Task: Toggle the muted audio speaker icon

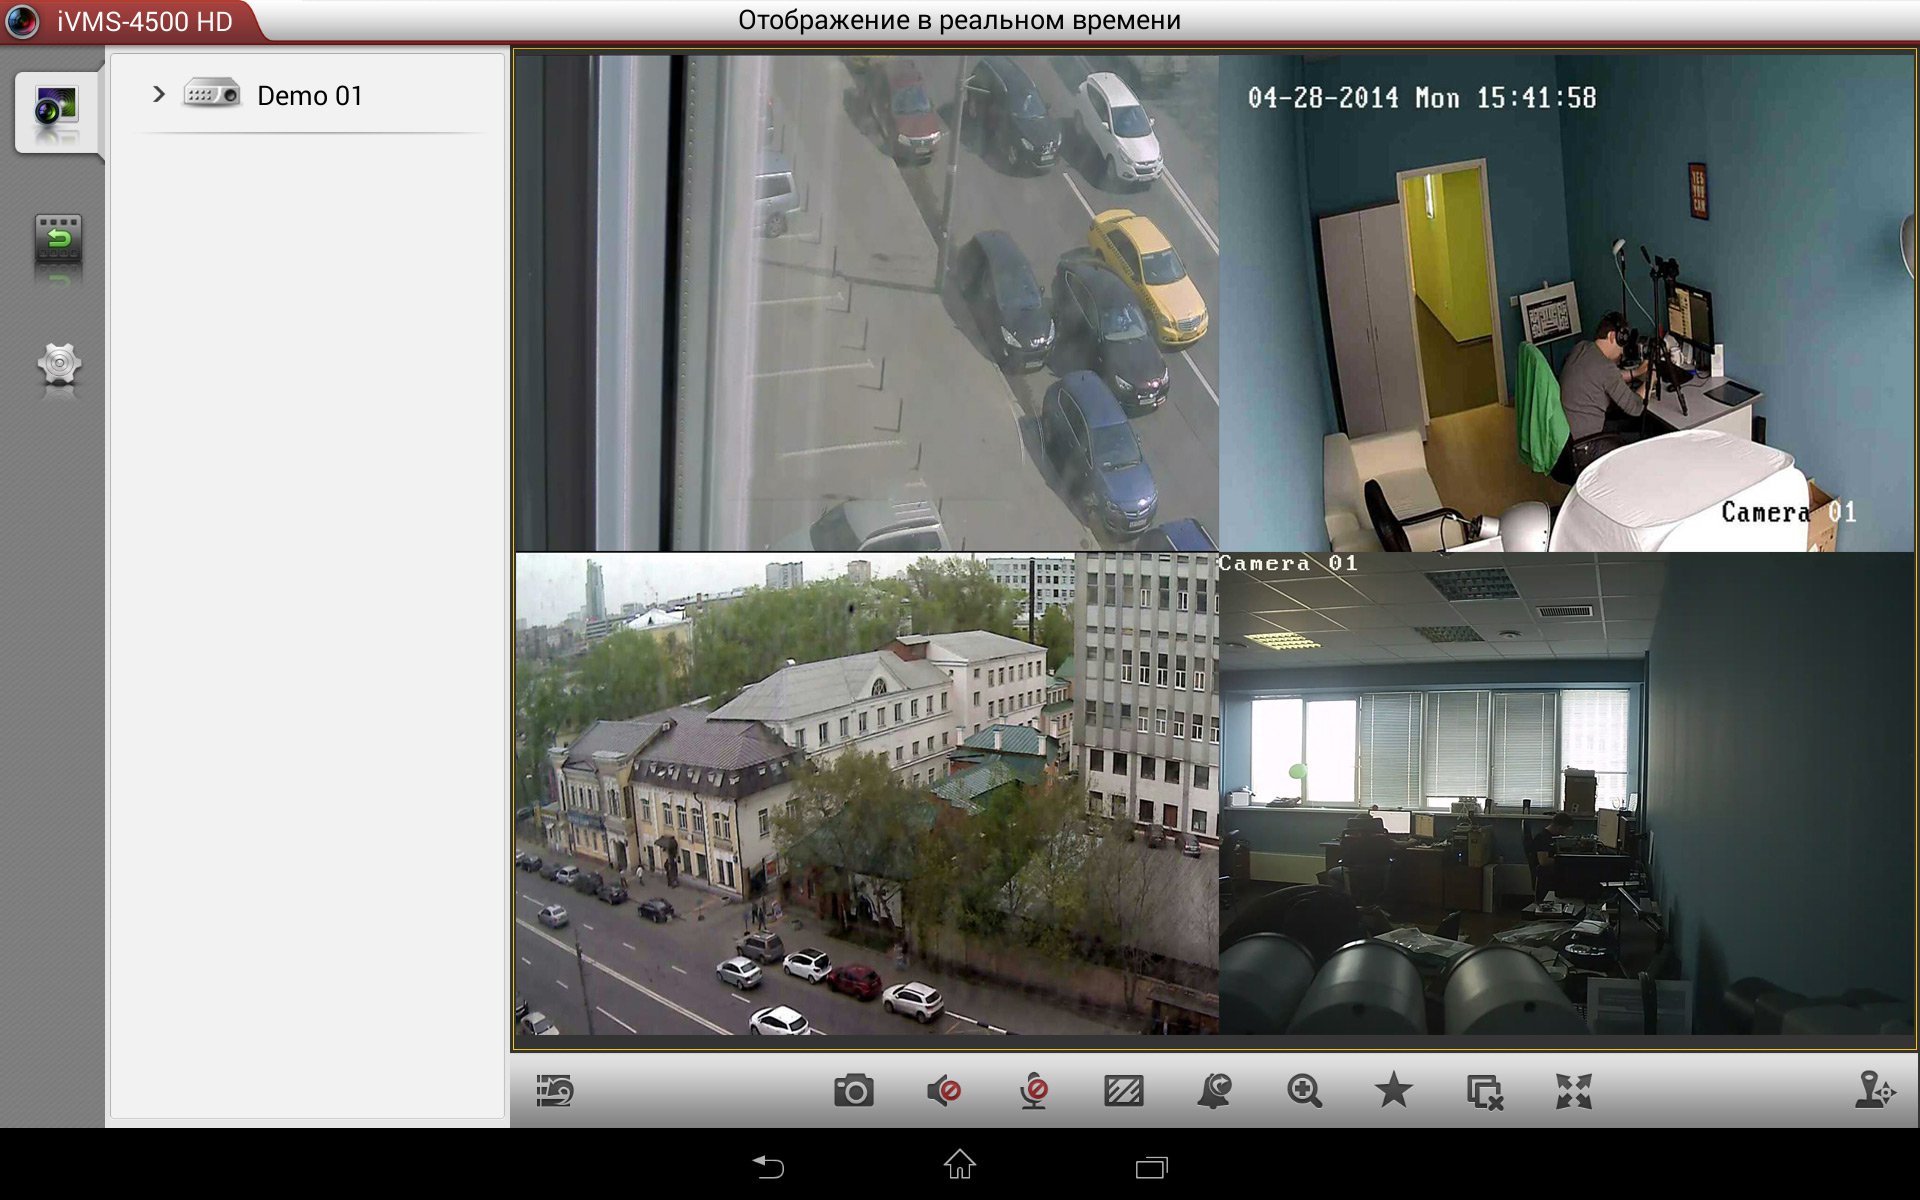Action: pyautogui.click(x=944, y=1091)
